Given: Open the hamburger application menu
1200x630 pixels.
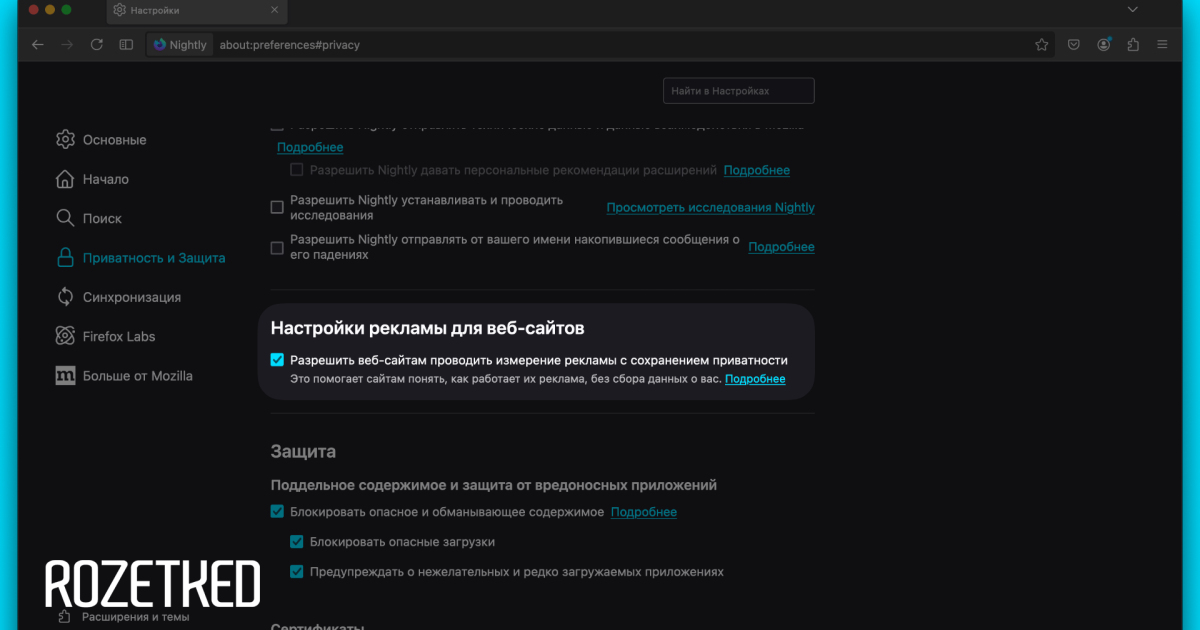Looking at the screenshot, I should [x=1162, y=44].
